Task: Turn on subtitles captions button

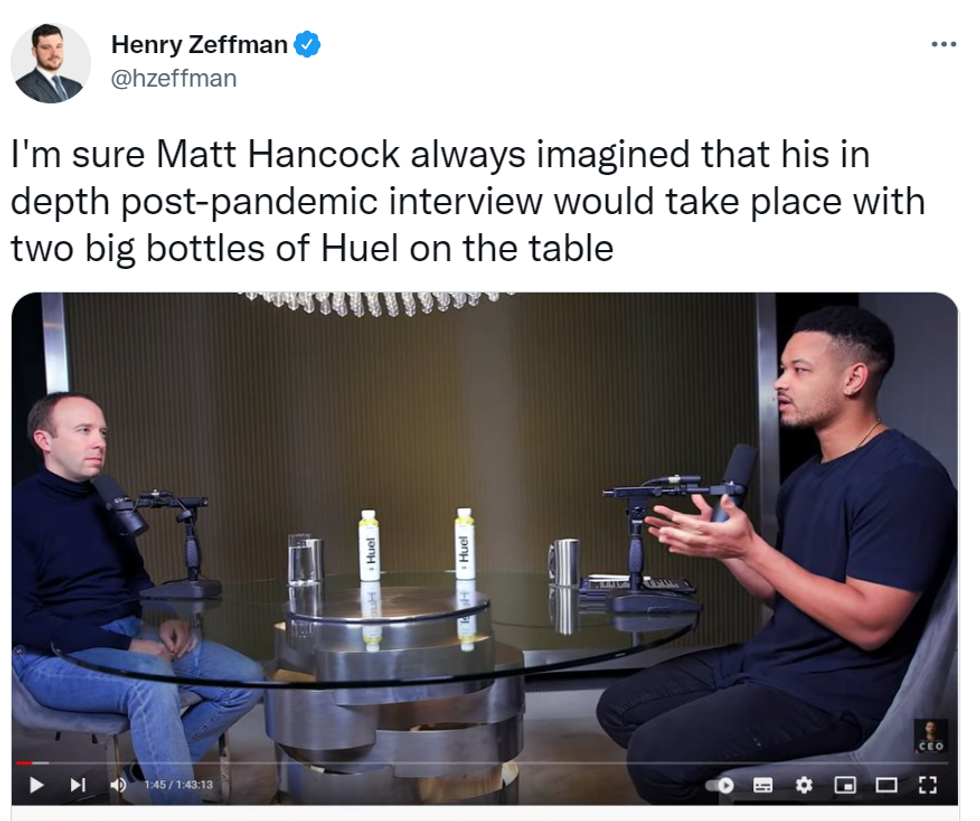Action: [762, 785]
